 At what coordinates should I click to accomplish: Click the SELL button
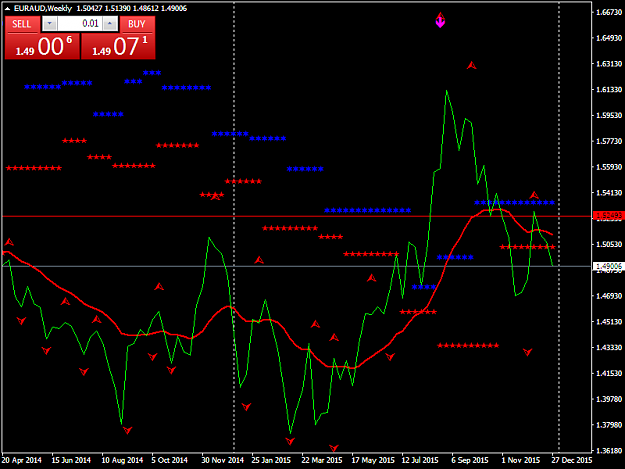click(22, 24)
